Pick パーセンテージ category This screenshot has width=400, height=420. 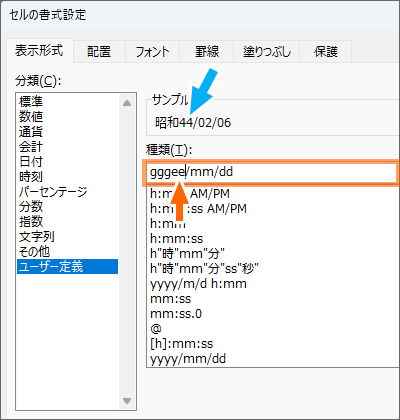pyautogui.click(x=67, y=191)
